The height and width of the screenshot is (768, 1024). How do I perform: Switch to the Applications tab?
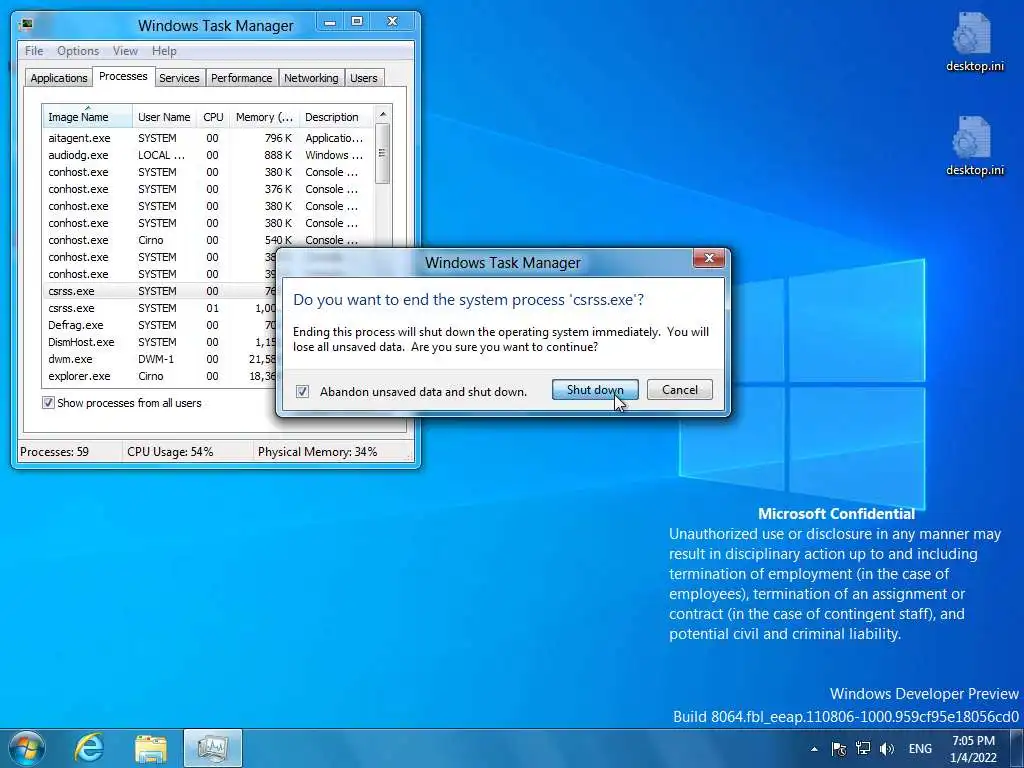click(59, 78)
